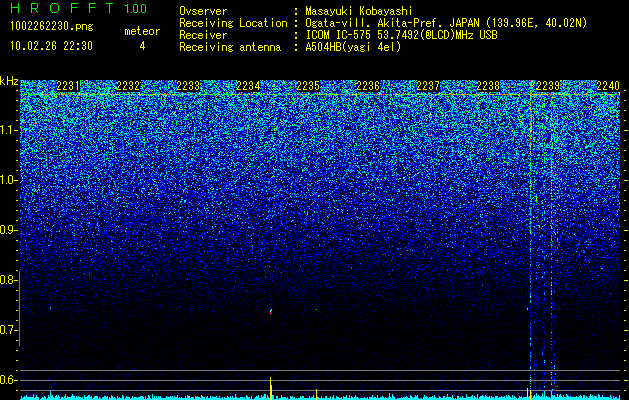Click the small yellow signal spike near 2235

[x=316, y=394]
